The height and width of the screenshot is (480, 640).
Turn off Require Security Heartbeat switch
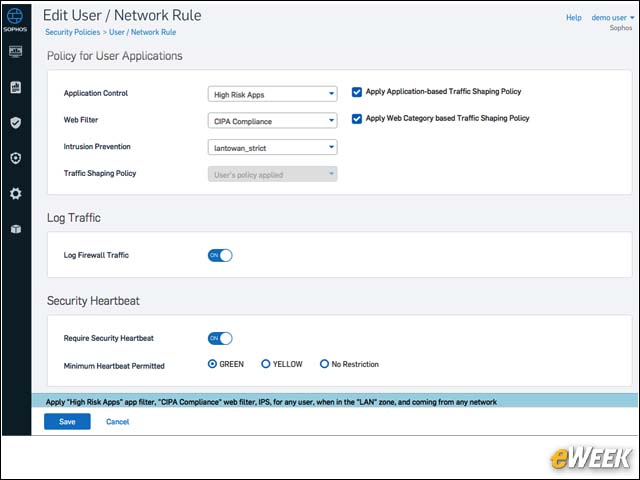coord(220,338)
